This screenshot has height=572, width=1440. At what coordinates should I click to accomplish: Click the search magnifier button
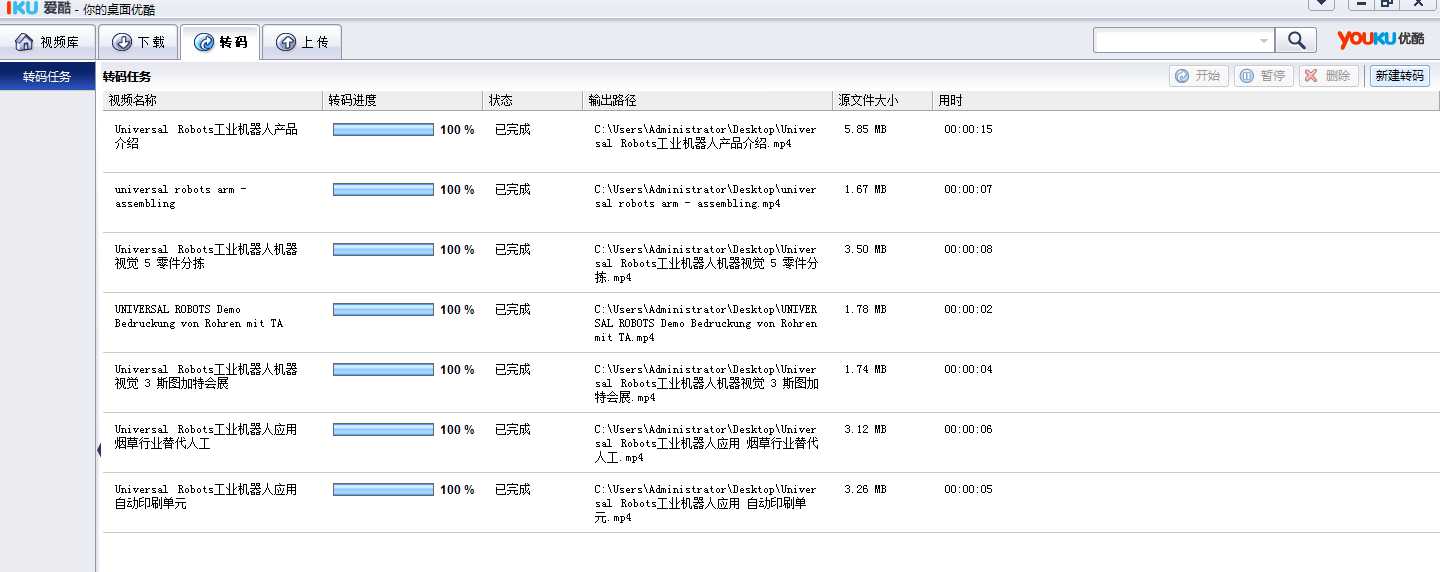[x=1297, y=40]
